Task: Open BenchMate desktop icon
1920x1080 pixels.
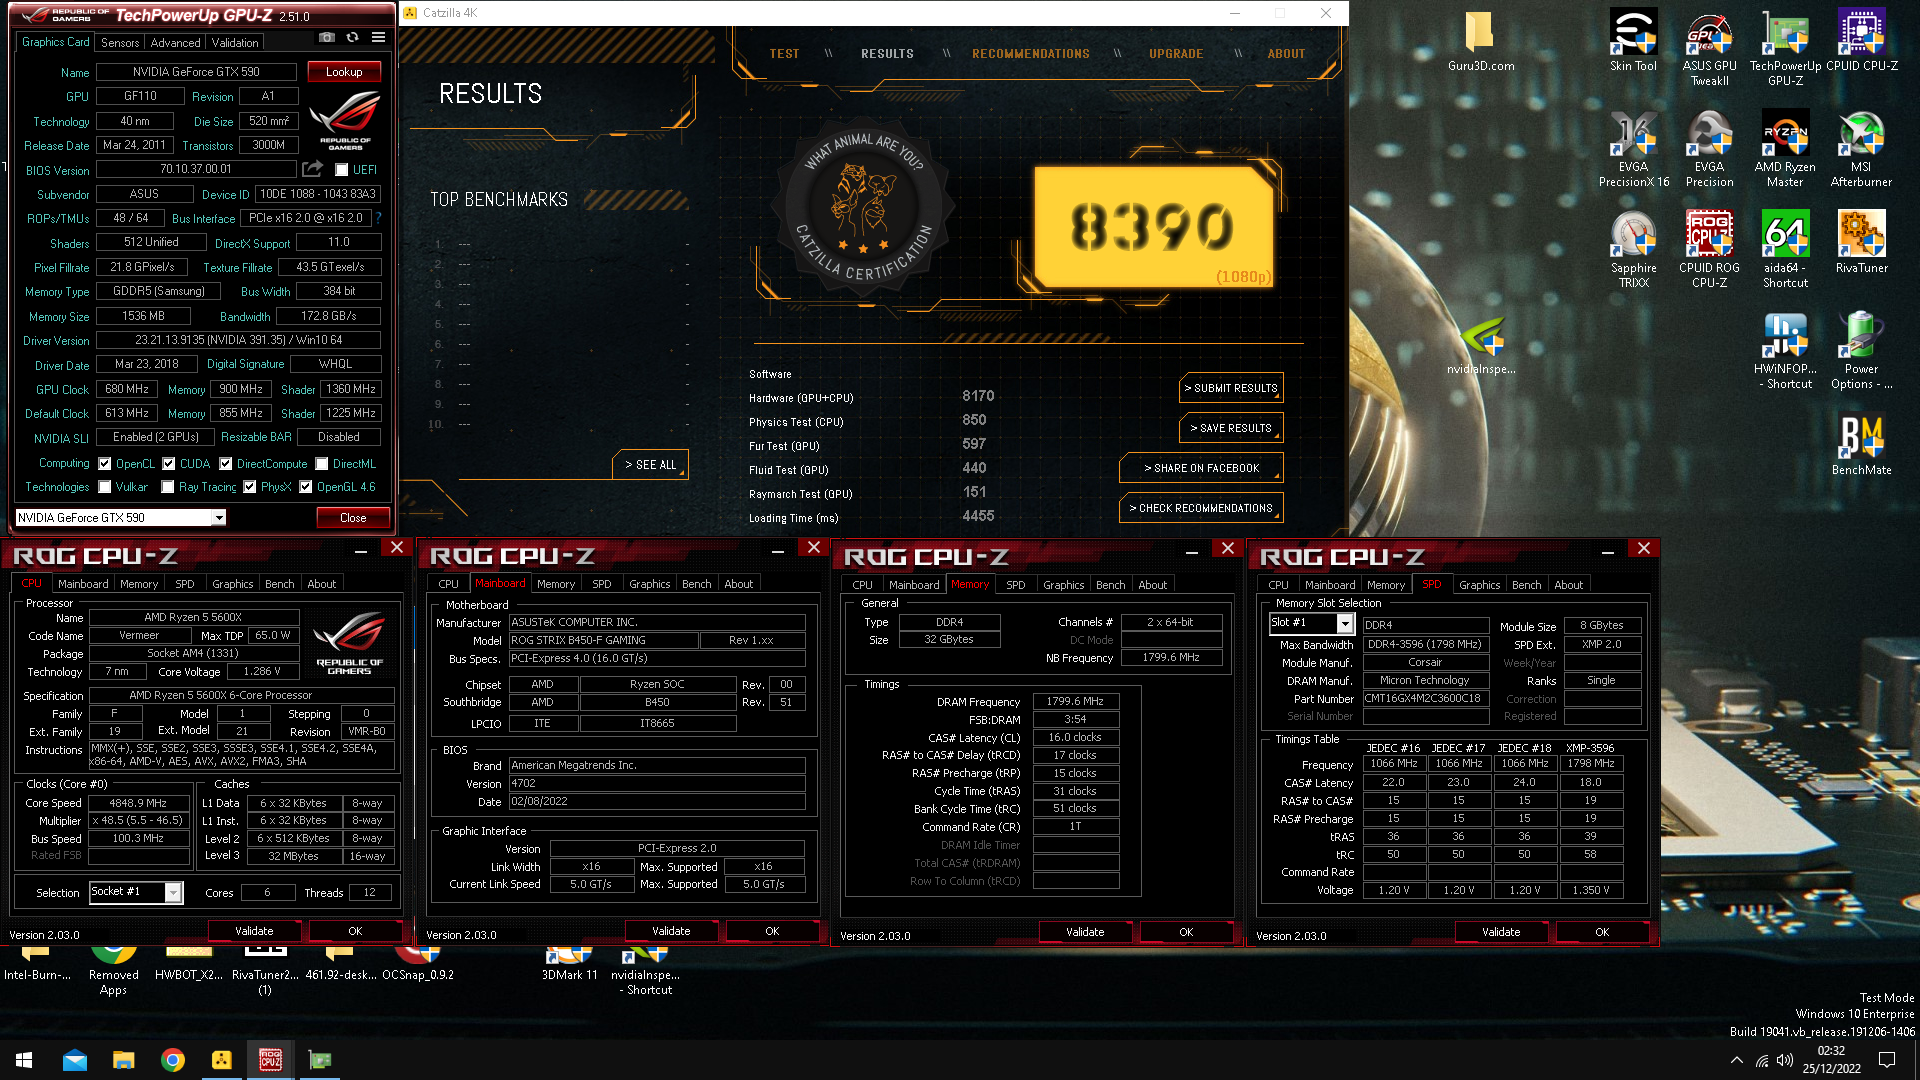Action: pos(1861,445)
